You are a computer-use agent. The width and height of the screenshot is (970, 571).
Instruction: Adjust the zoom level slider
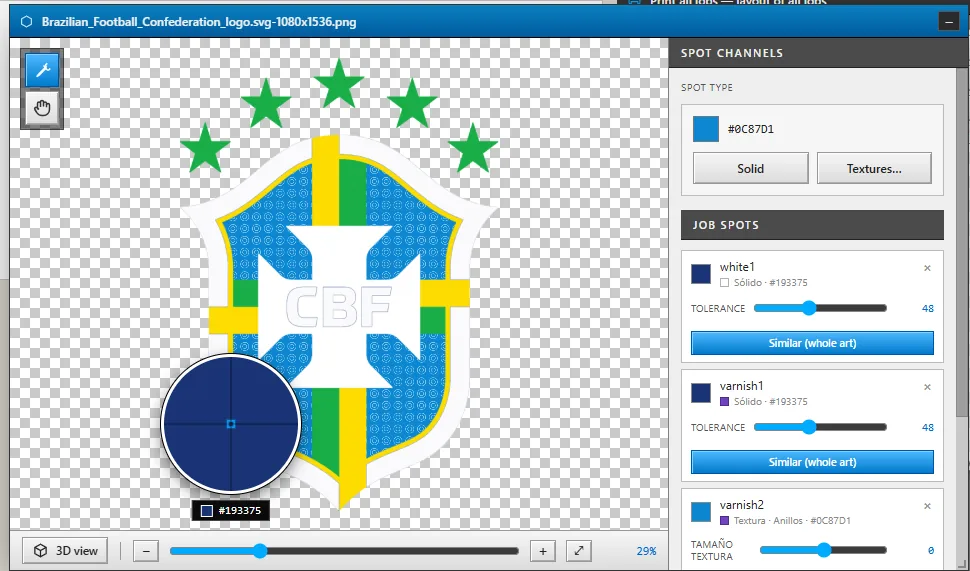344,551
